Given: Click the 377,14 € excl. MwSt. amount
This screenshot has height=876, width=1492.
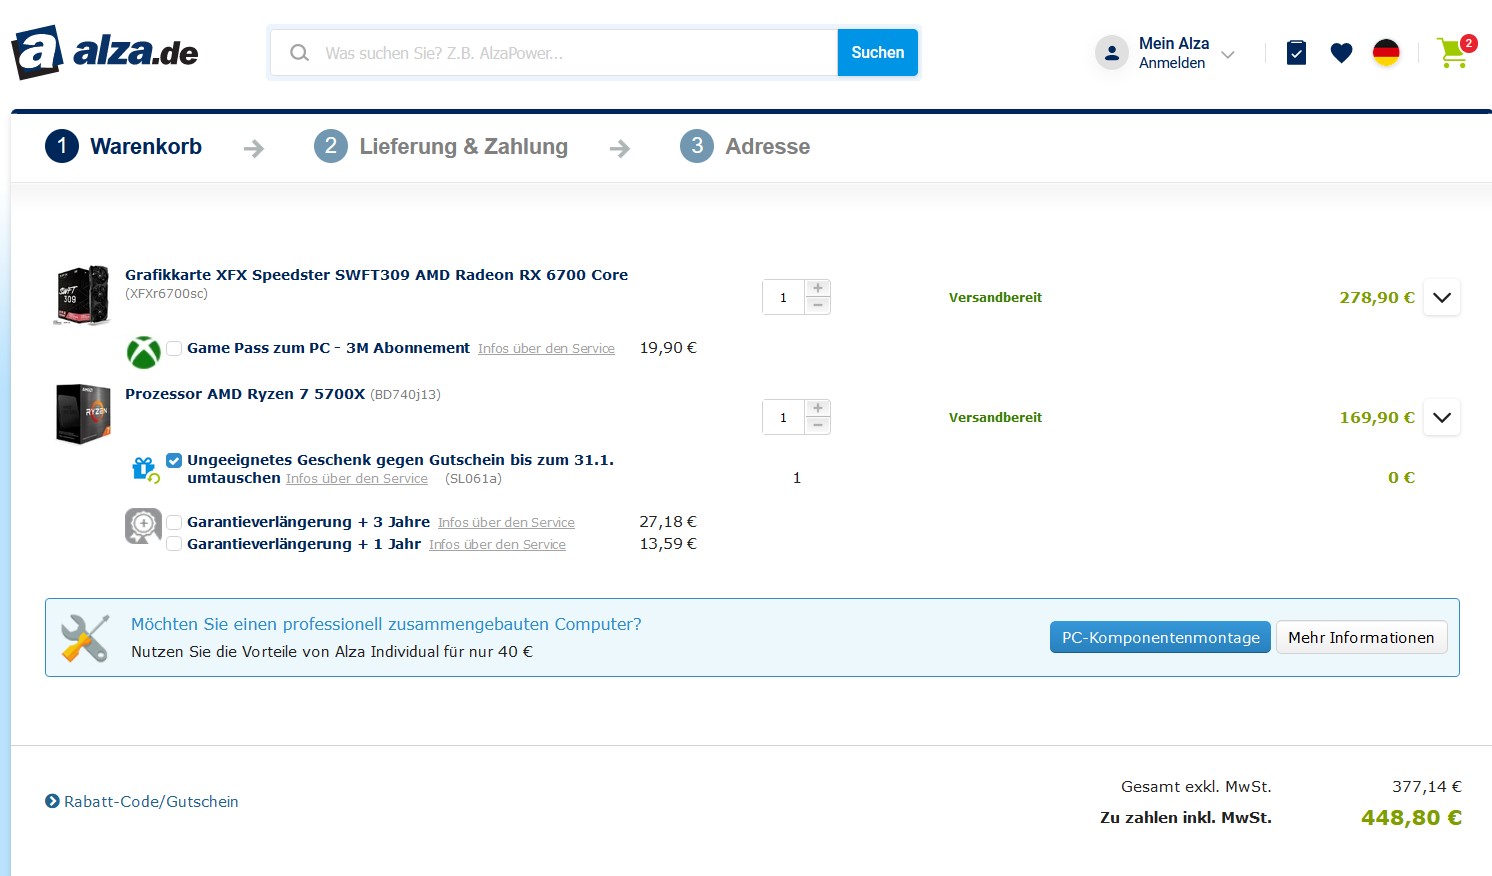Looking at the screenshot, I should [1427, 786].
